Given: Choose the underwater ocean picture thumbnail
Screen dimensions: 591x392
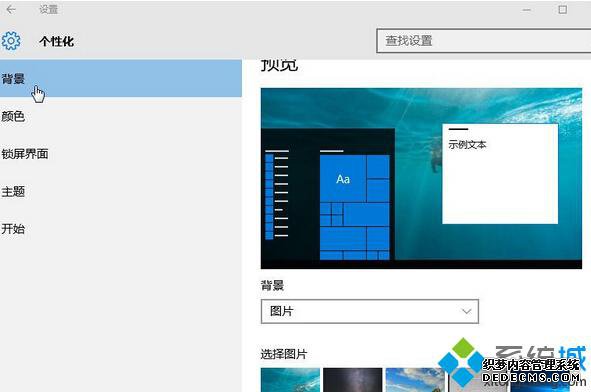Looking at the screenshot, I should [x=290, y=380].
